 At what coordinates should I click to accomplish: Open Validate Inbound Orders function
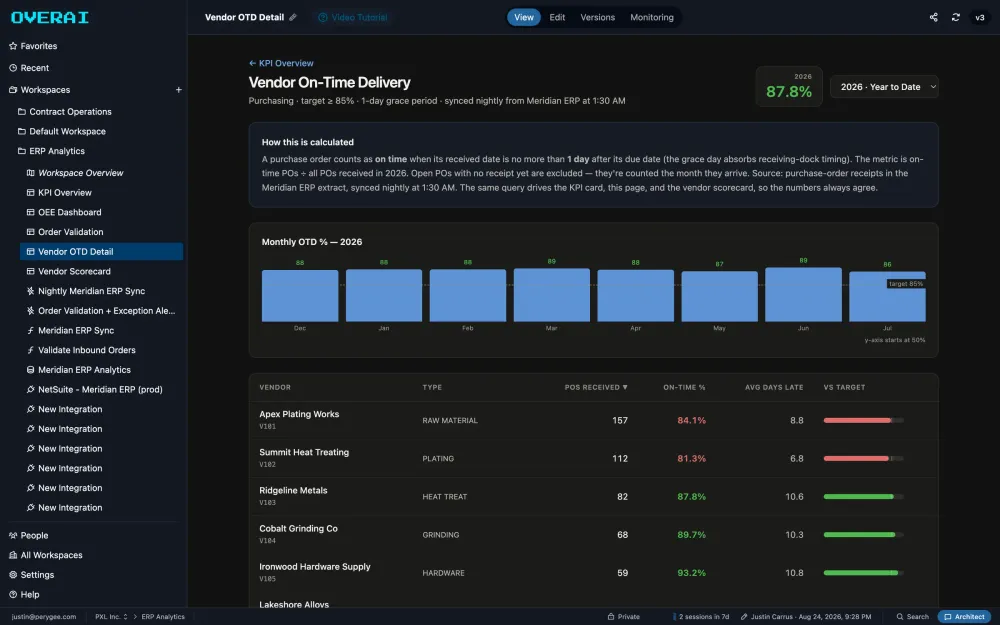coord(81,350)
